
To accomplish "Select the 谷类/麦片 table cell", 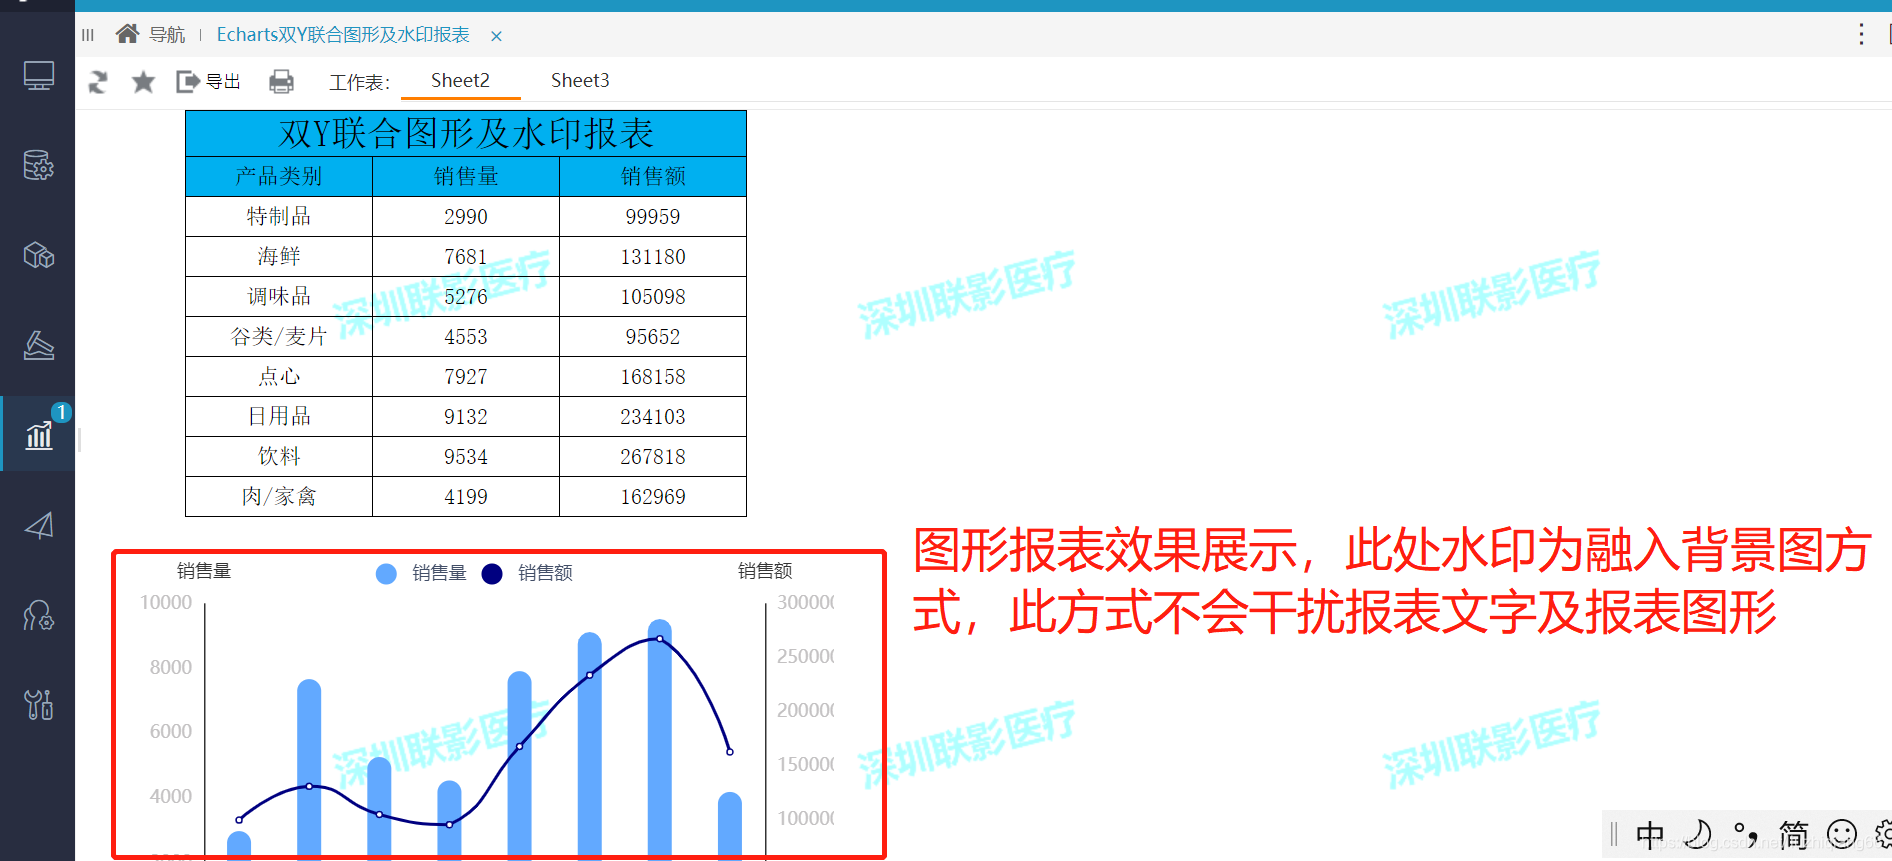I will 279,336.
